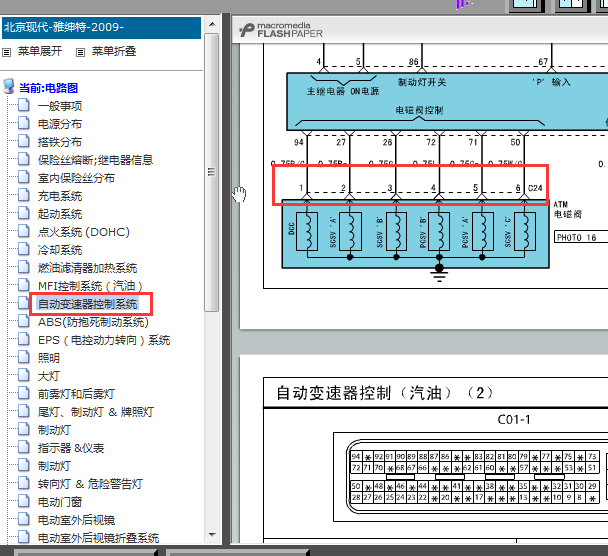Click the page icon beside 指示器 &仪表
The height and width of the screenshot is (556, 608).
[x=24, y=447]
